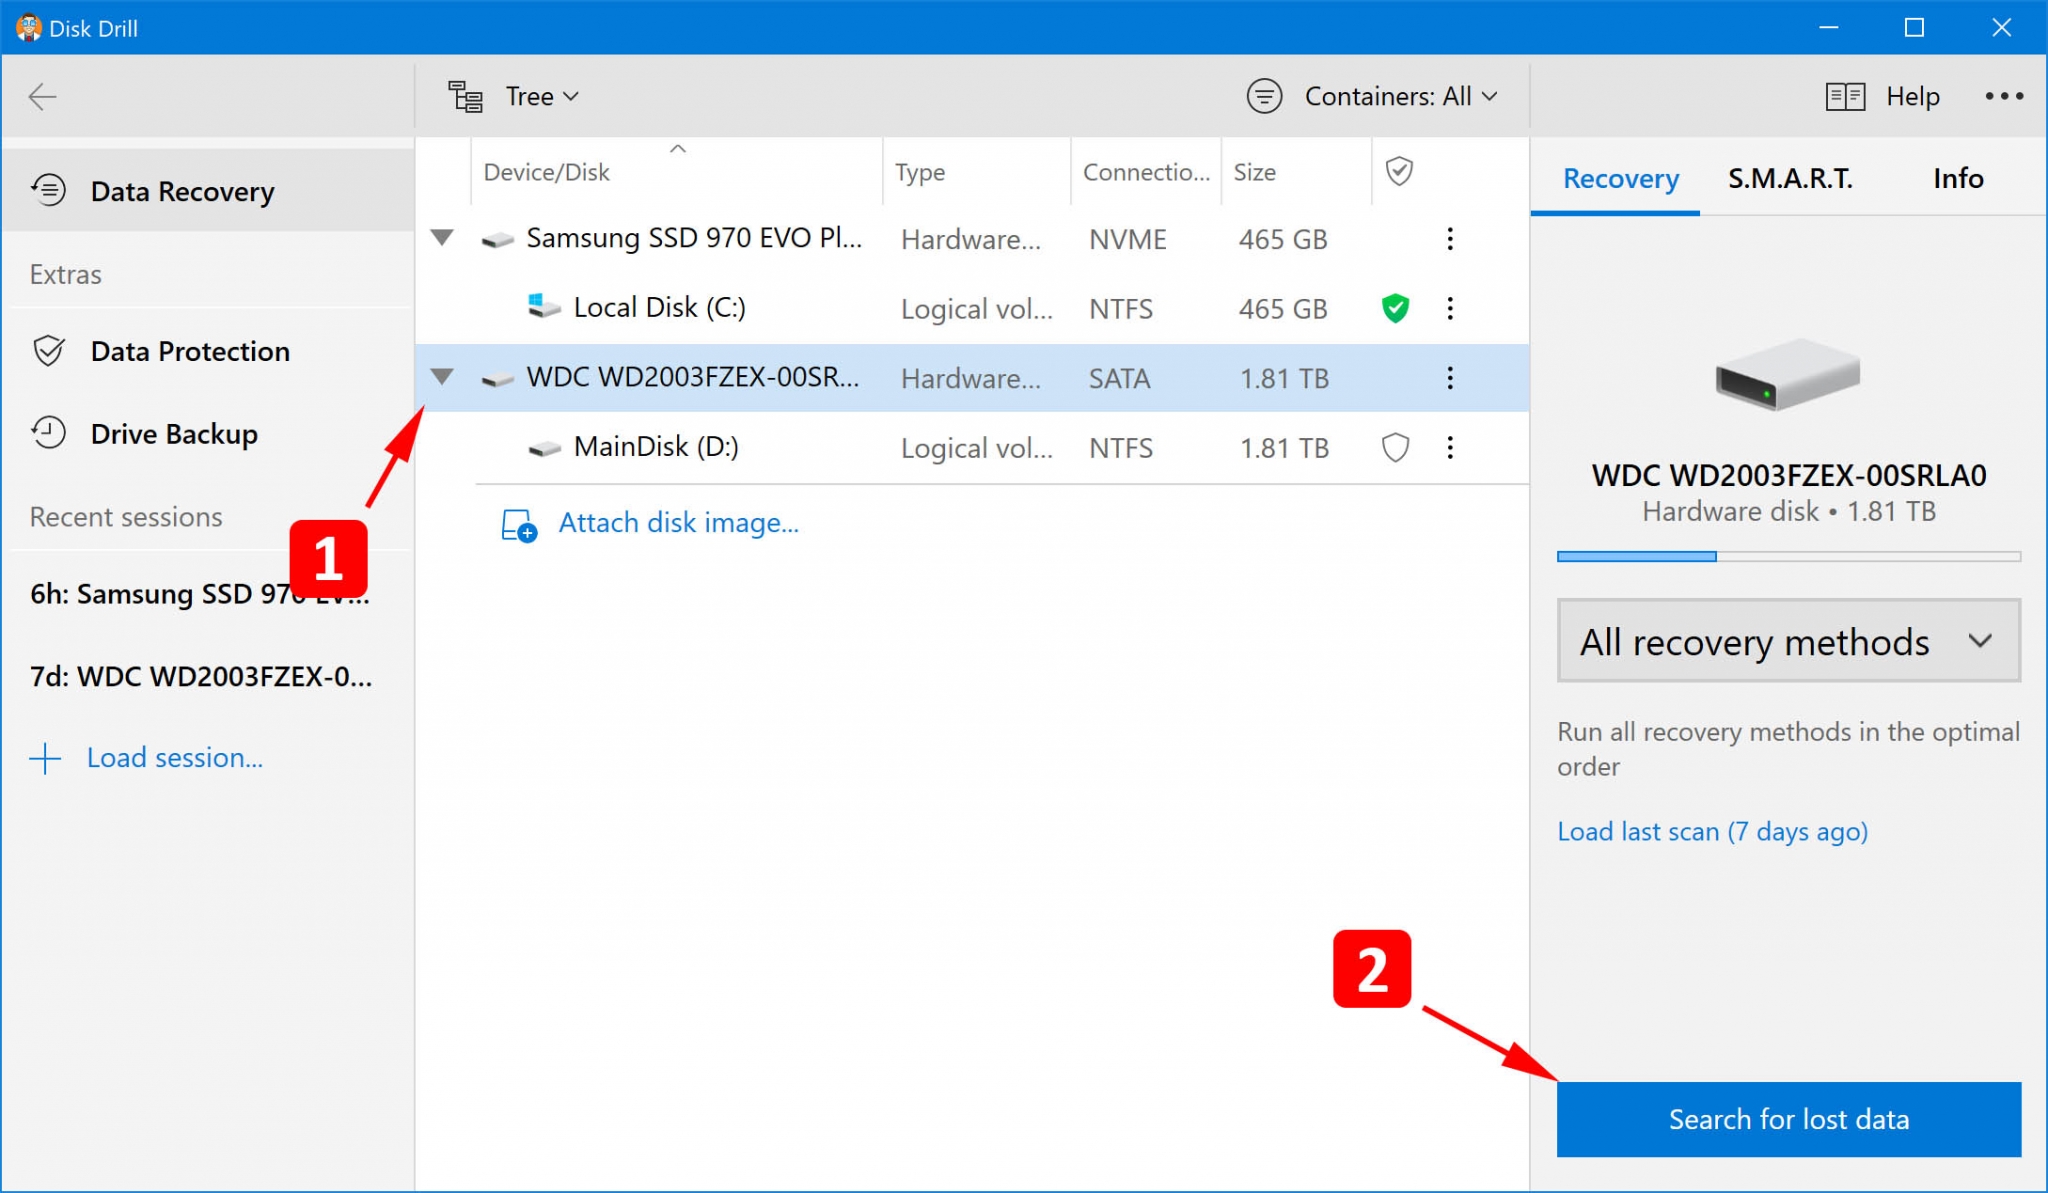This screenshot has width=2048, height=1193.
Task: Open recent session 6h: Samsung SSD
Action: pos(200,594)
